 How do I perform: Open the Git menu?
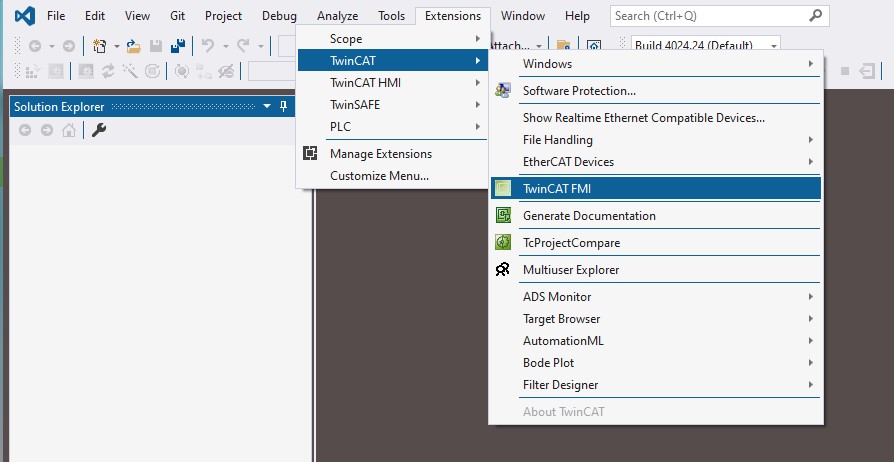(x=177, y=16)
